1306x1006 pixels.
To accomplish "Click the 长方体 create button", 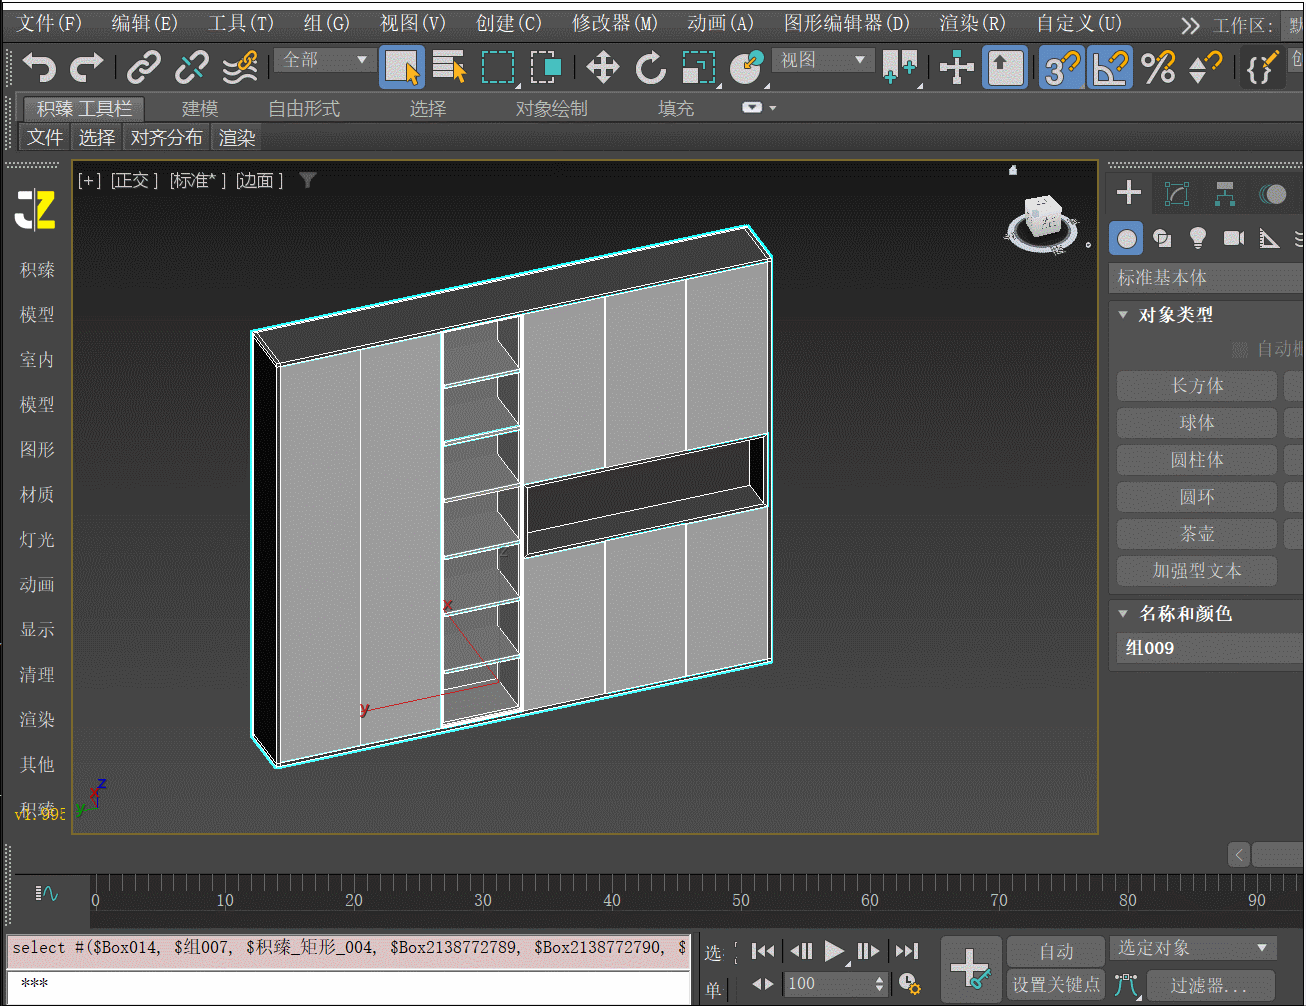I will point(1197,386).
